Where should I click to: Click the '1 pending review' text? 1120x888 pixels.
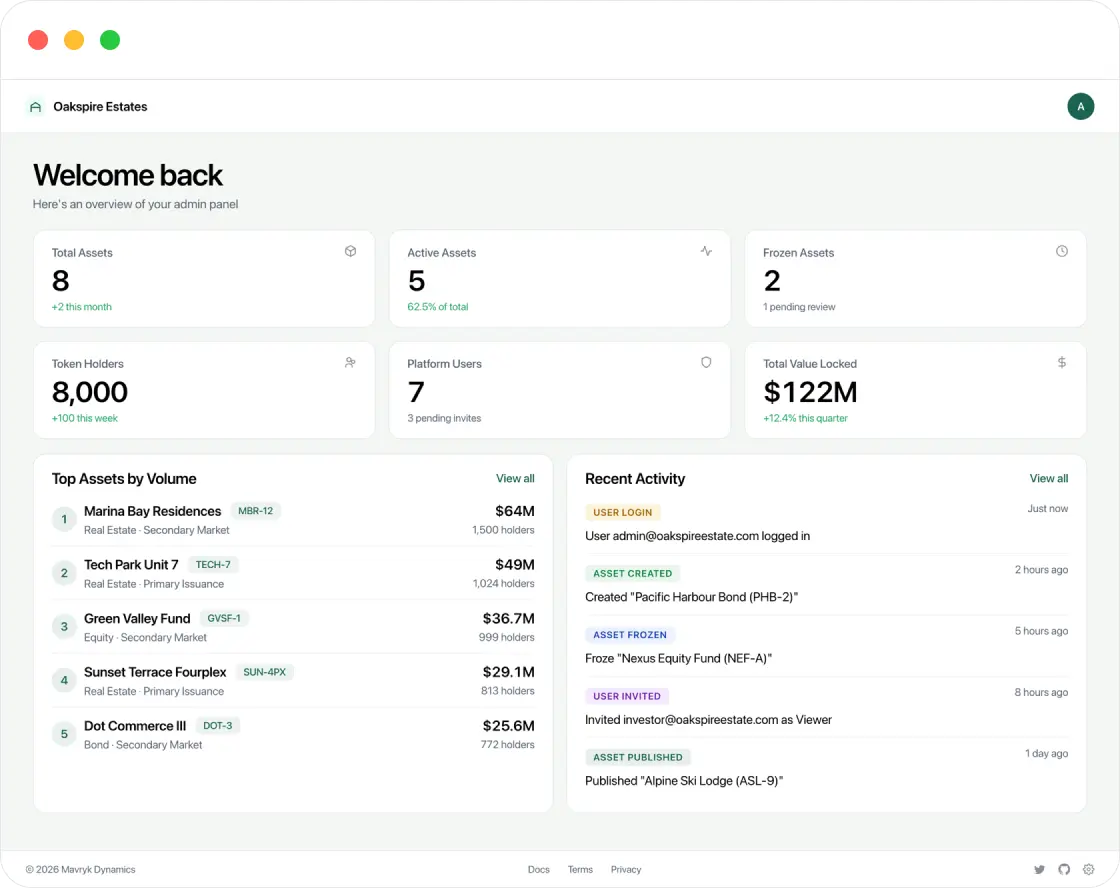799,306
